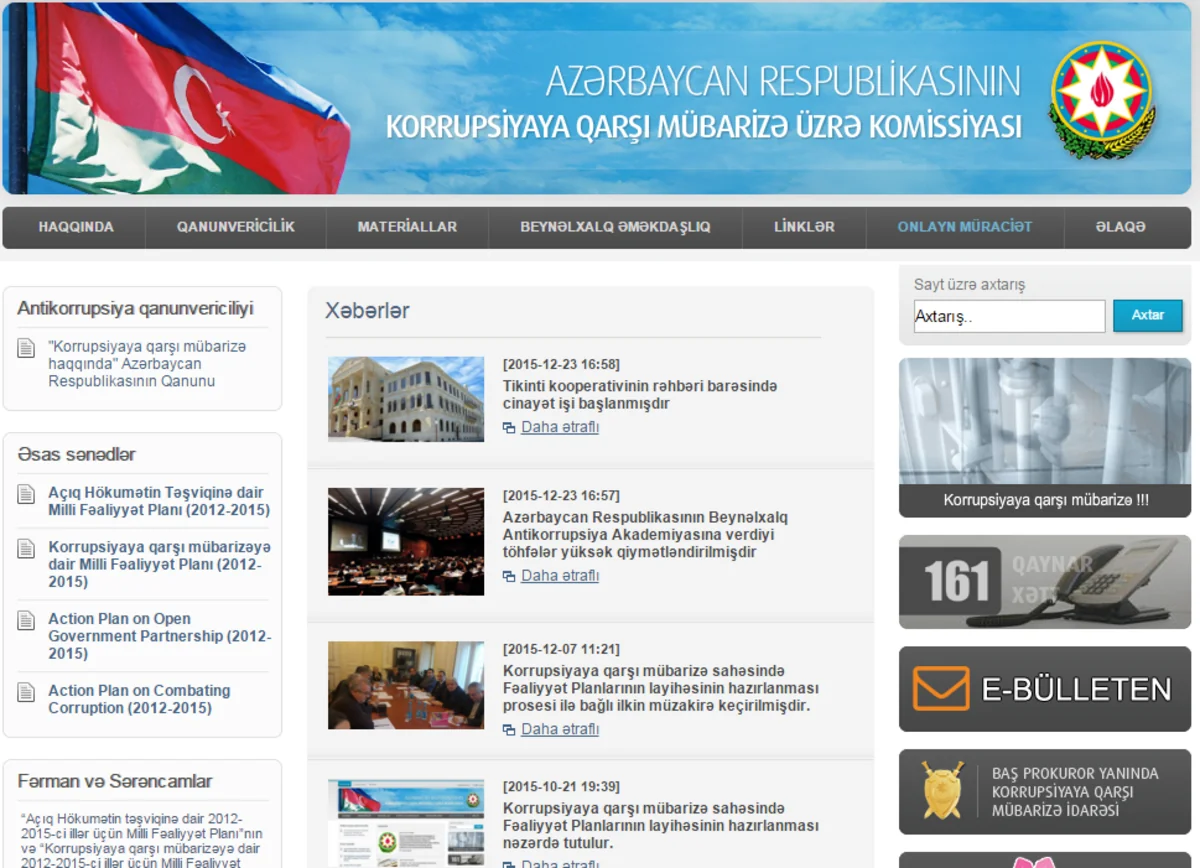Open the ƏLAQƏ menu item
This screenshot has height=868, width=1200.
pos(1120,227)
